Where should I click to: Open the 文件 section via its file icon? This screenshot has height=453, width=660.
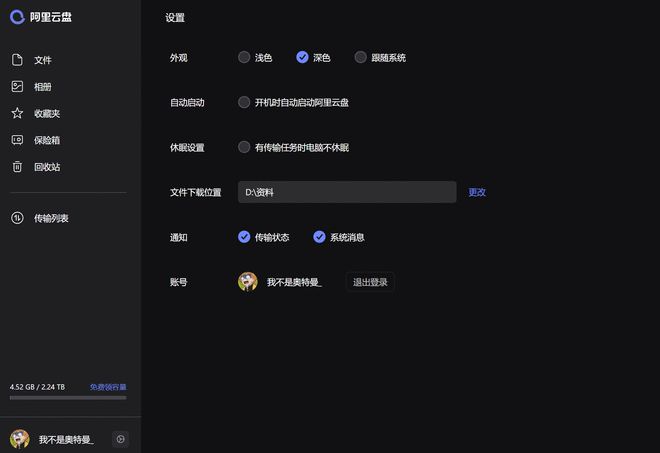[x=17, y=60]
